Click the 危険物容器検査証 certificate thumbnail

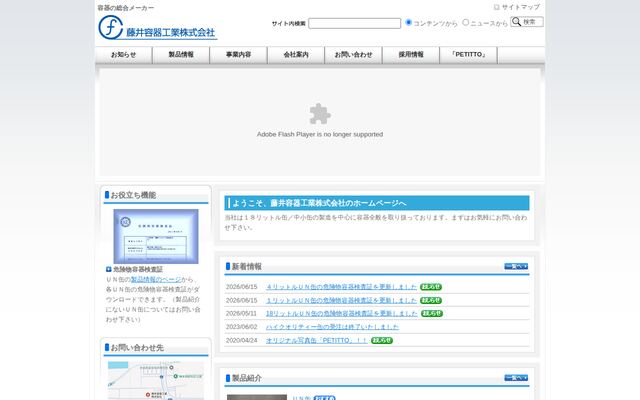pyautogui.click(x=156, y=236)
